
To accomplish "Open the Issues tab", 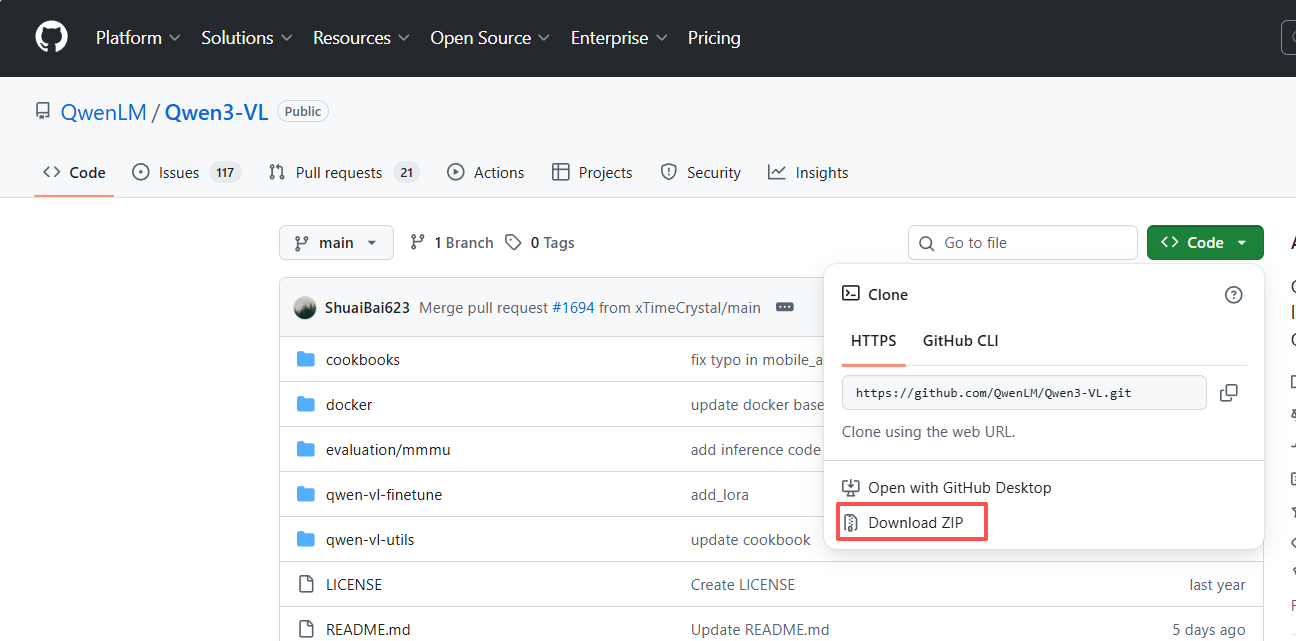I will [x=187, y=172].
